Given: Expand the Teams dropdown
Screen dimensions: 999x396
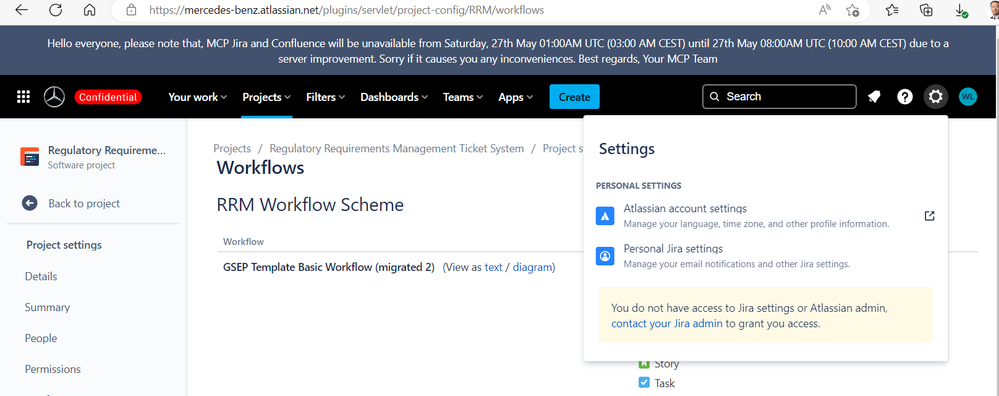Looking at the screenshot, I should (463, 97).
